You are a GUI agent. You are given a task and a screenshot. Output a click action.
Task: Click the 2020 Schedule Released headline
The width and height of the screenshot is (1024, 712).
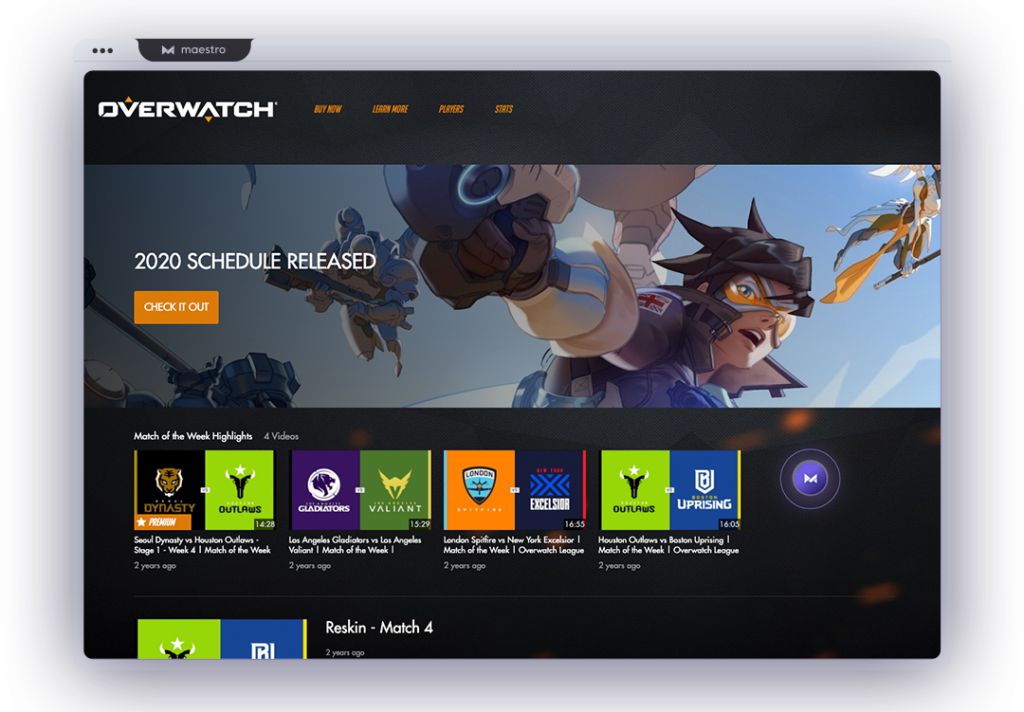pos(255,261)
